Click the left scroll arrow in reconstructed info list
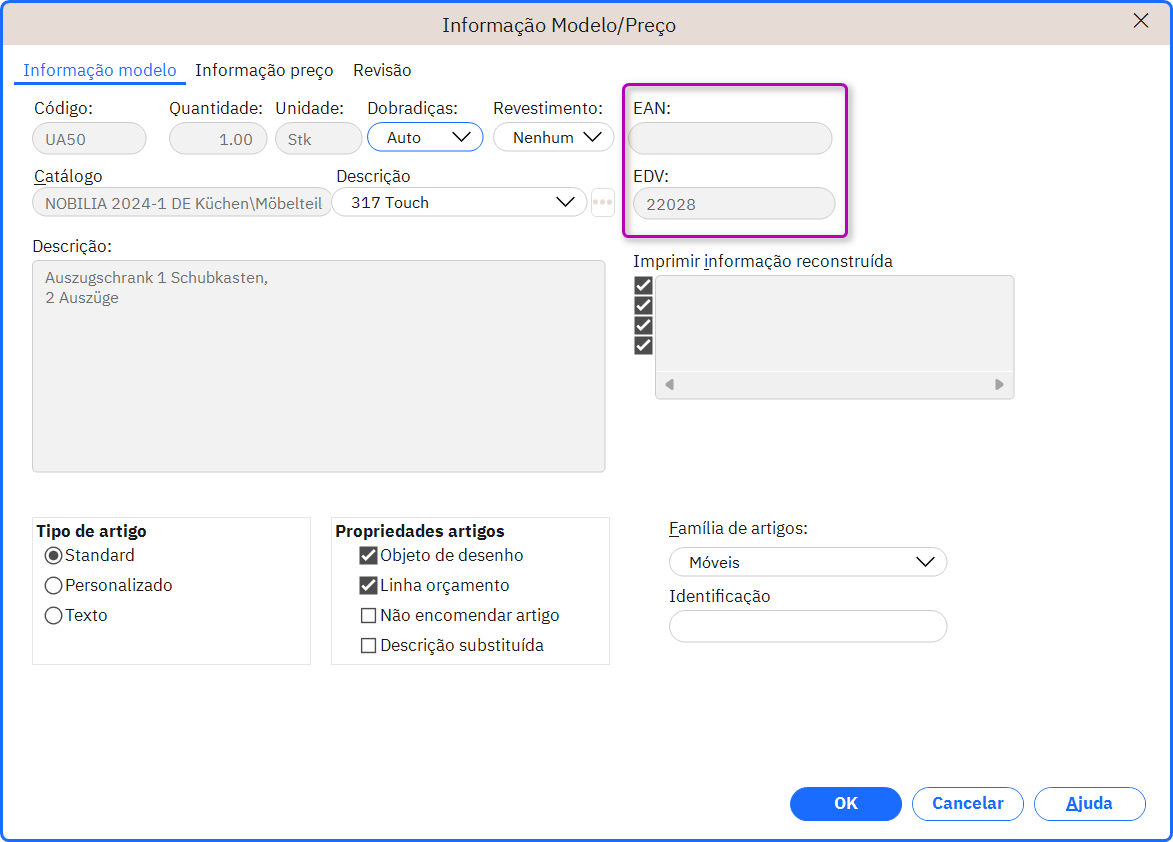Image resolution: width=1173 pixels, height=842 pixels. tap(670, 384)
